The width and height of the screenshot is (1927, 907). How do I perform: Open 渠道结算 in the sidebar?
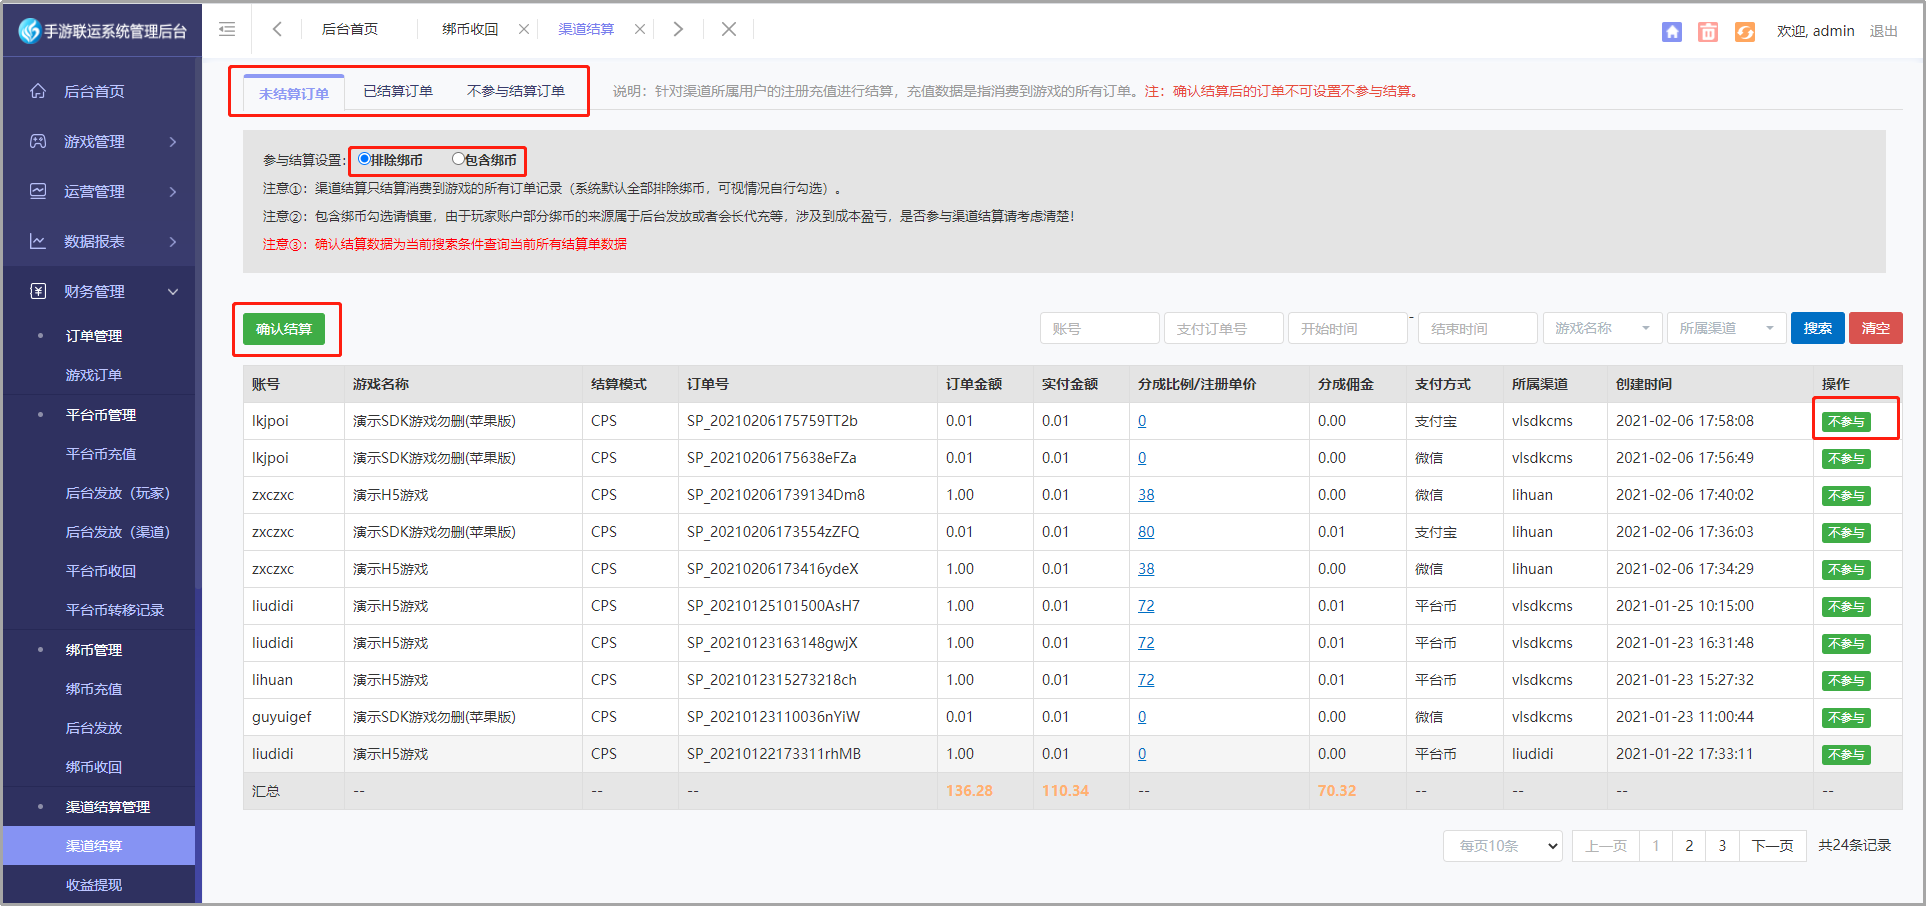(x=99, y=846)
